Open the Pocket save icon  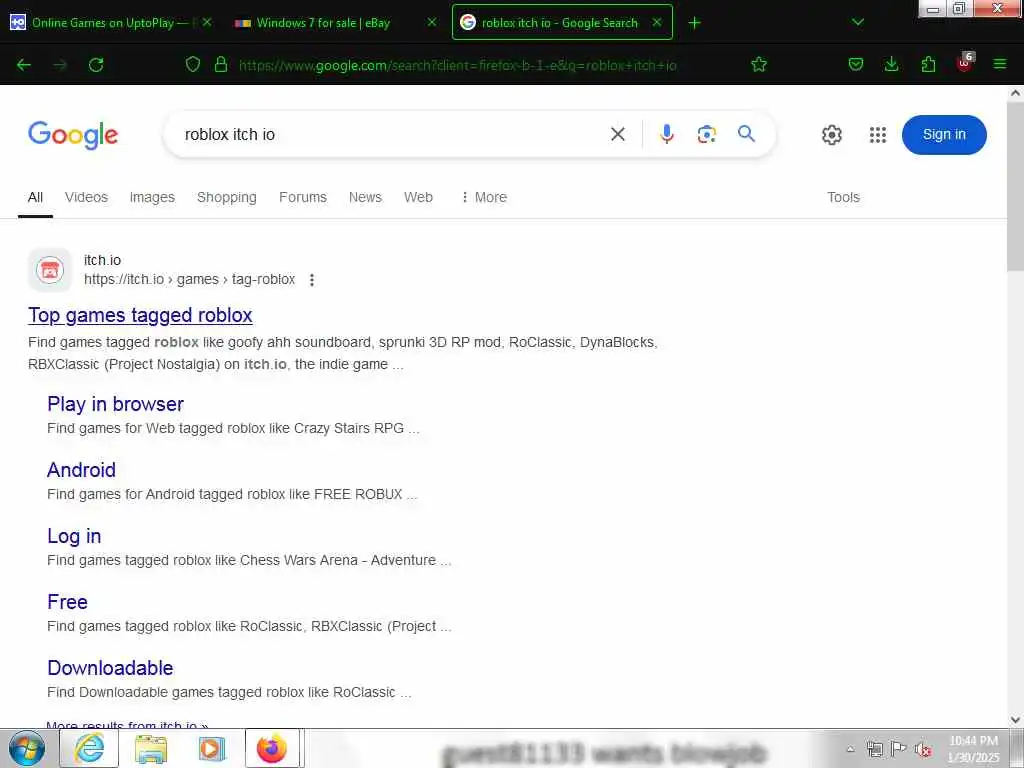pyautogui.click(x=856, y=64)
